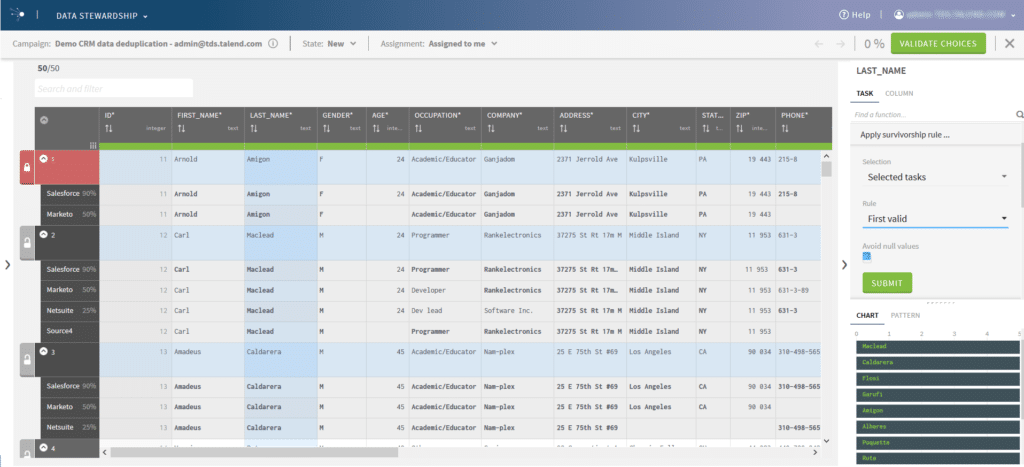Image resolution: width=1024 pixels, height=467 pixels.
Task: Switch to the COLUMN tab
Action: coord(898,93)
